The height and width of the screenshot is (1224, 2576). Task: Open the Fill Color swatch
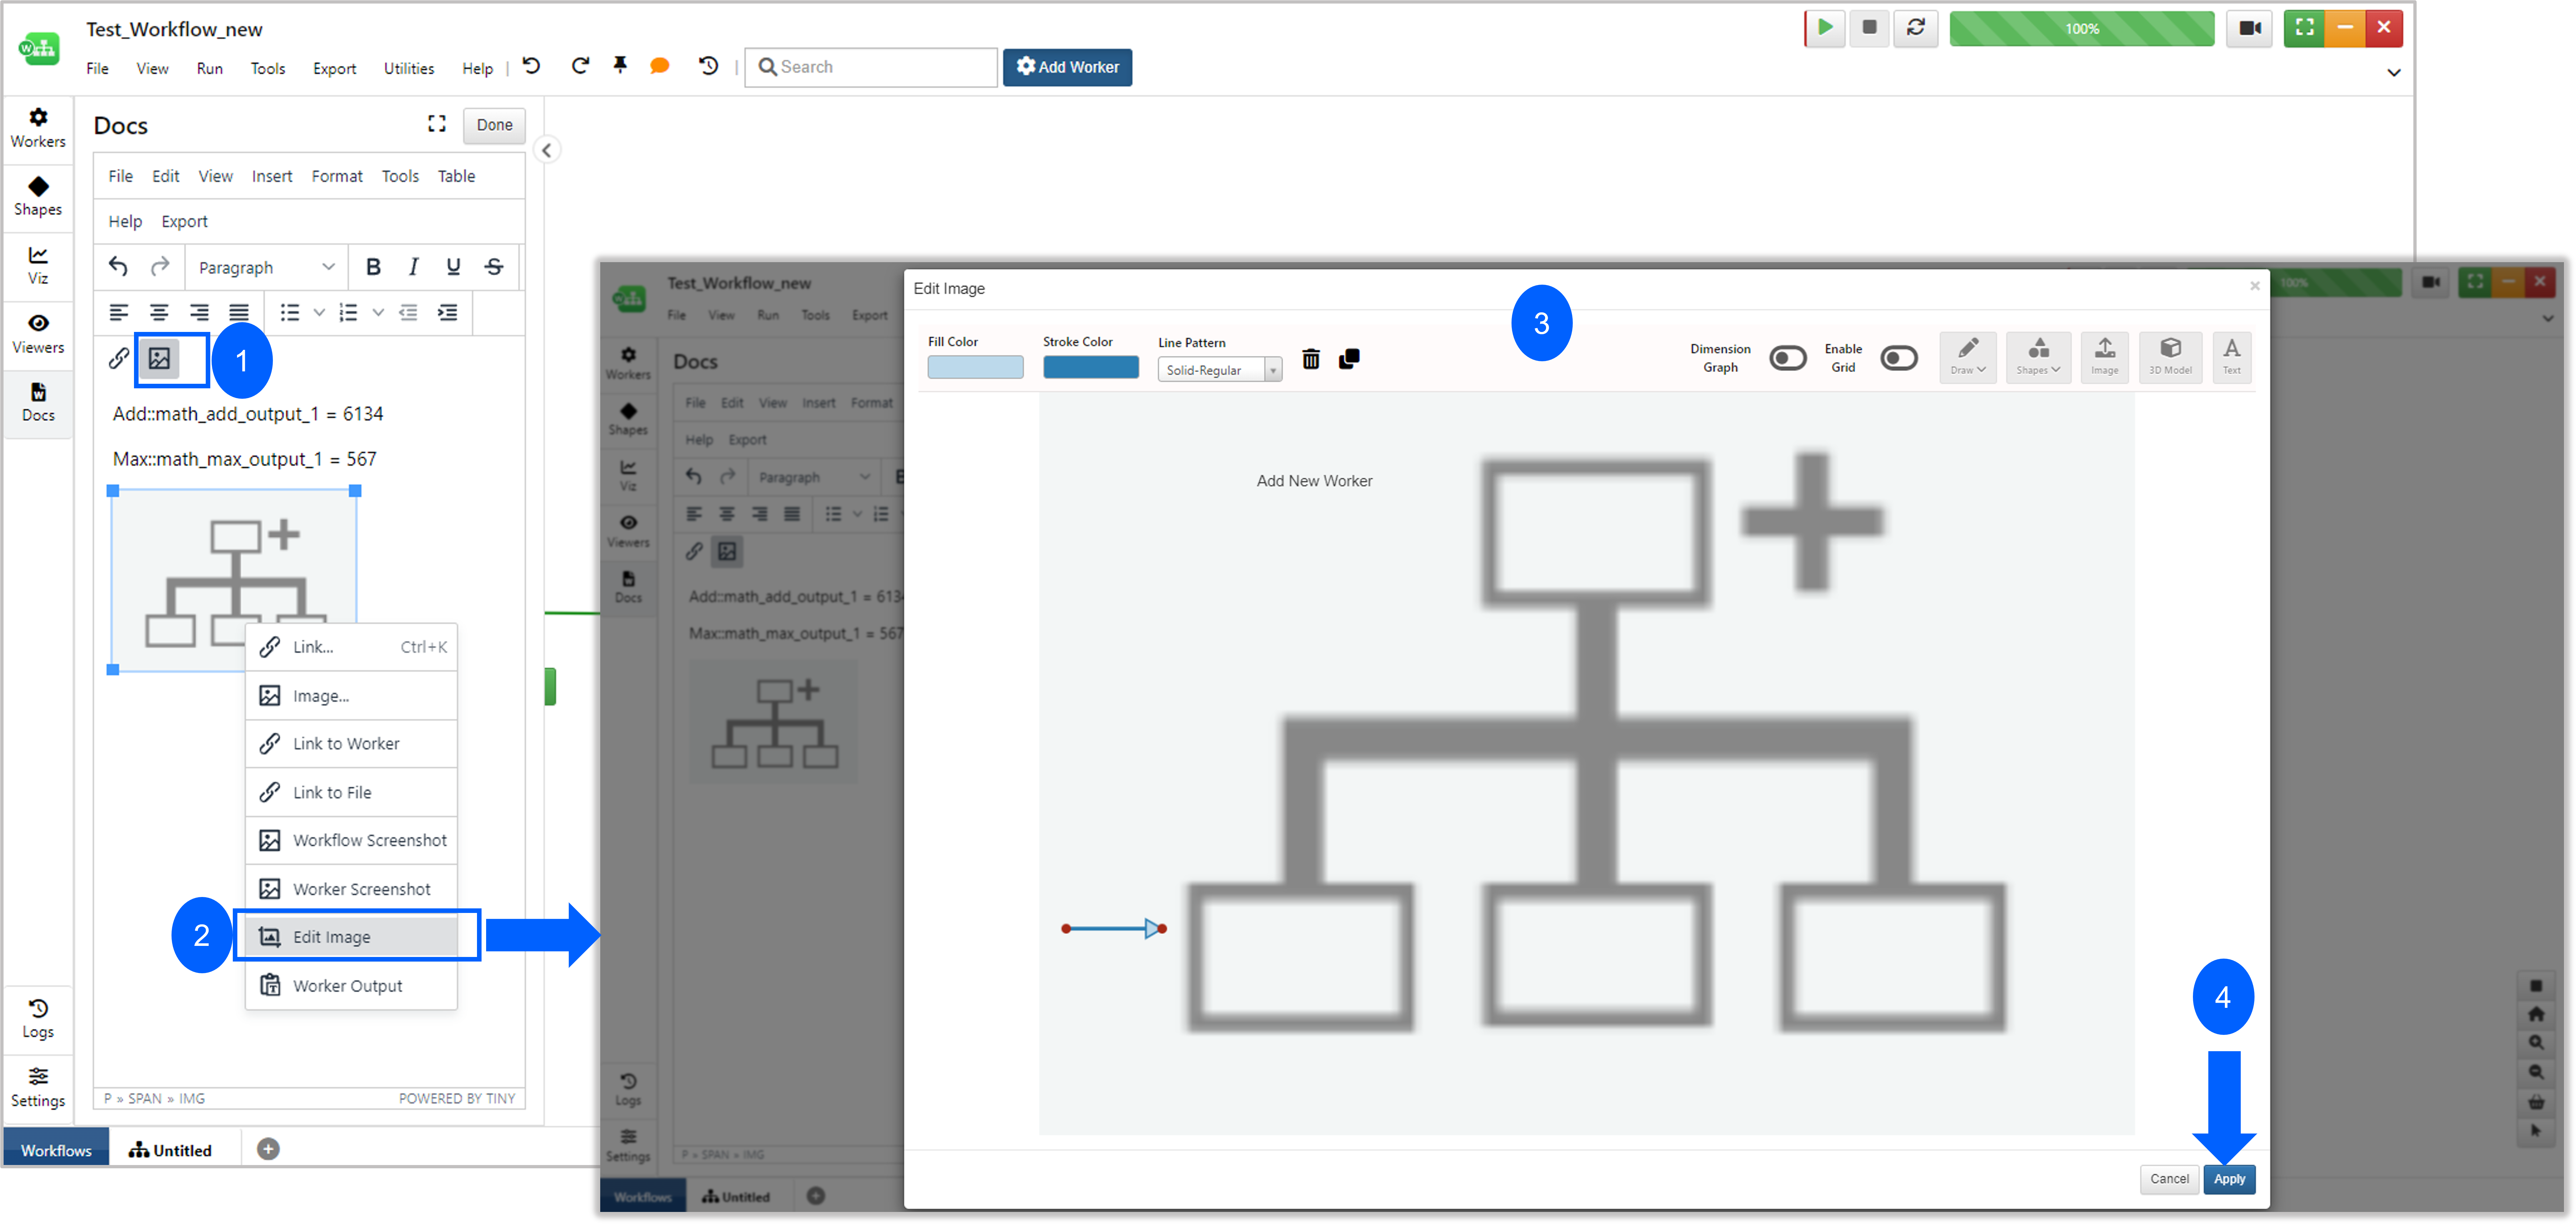(x=975, y=367)
